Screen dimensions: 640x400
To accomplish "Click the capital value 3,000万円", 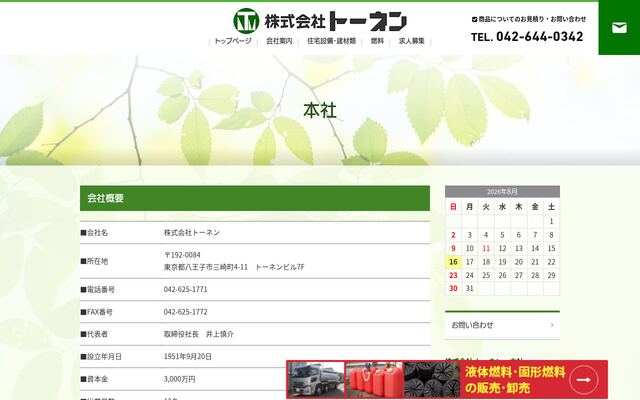I will coord(180,379).
